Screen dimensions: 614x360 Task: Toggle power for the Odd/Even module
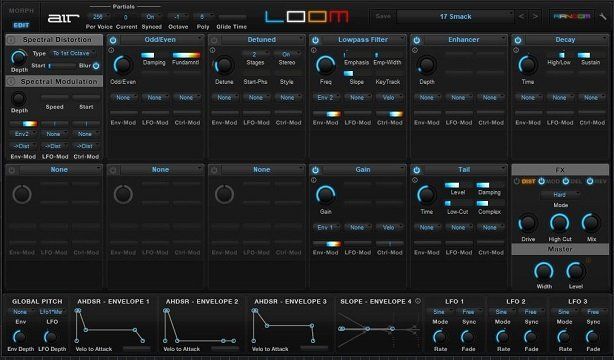(113, 40)
